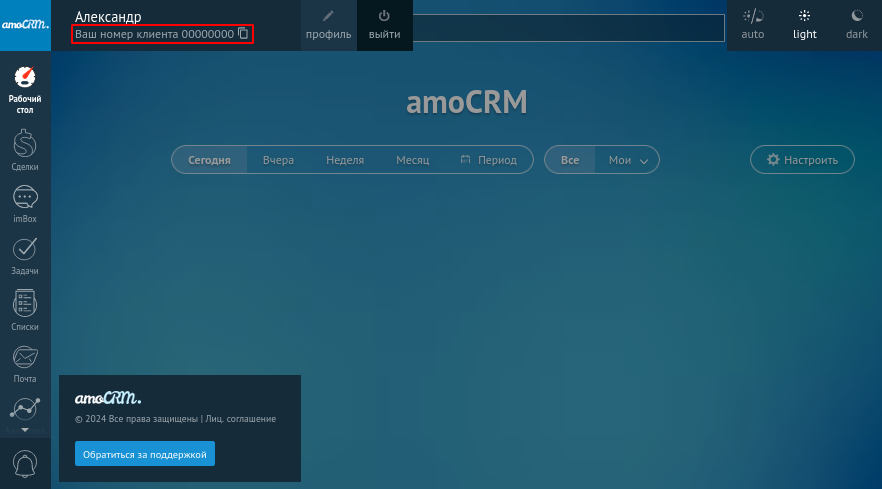Open Сделки deals section

25,150
